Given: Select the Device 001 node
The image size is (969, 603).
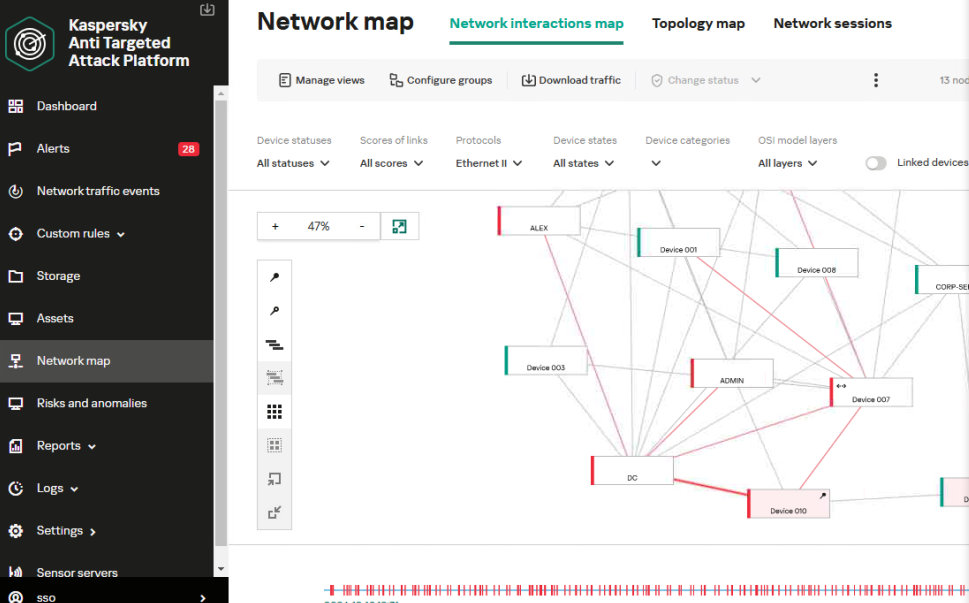Looking at the screenshot, I should [x=679, y=242].
